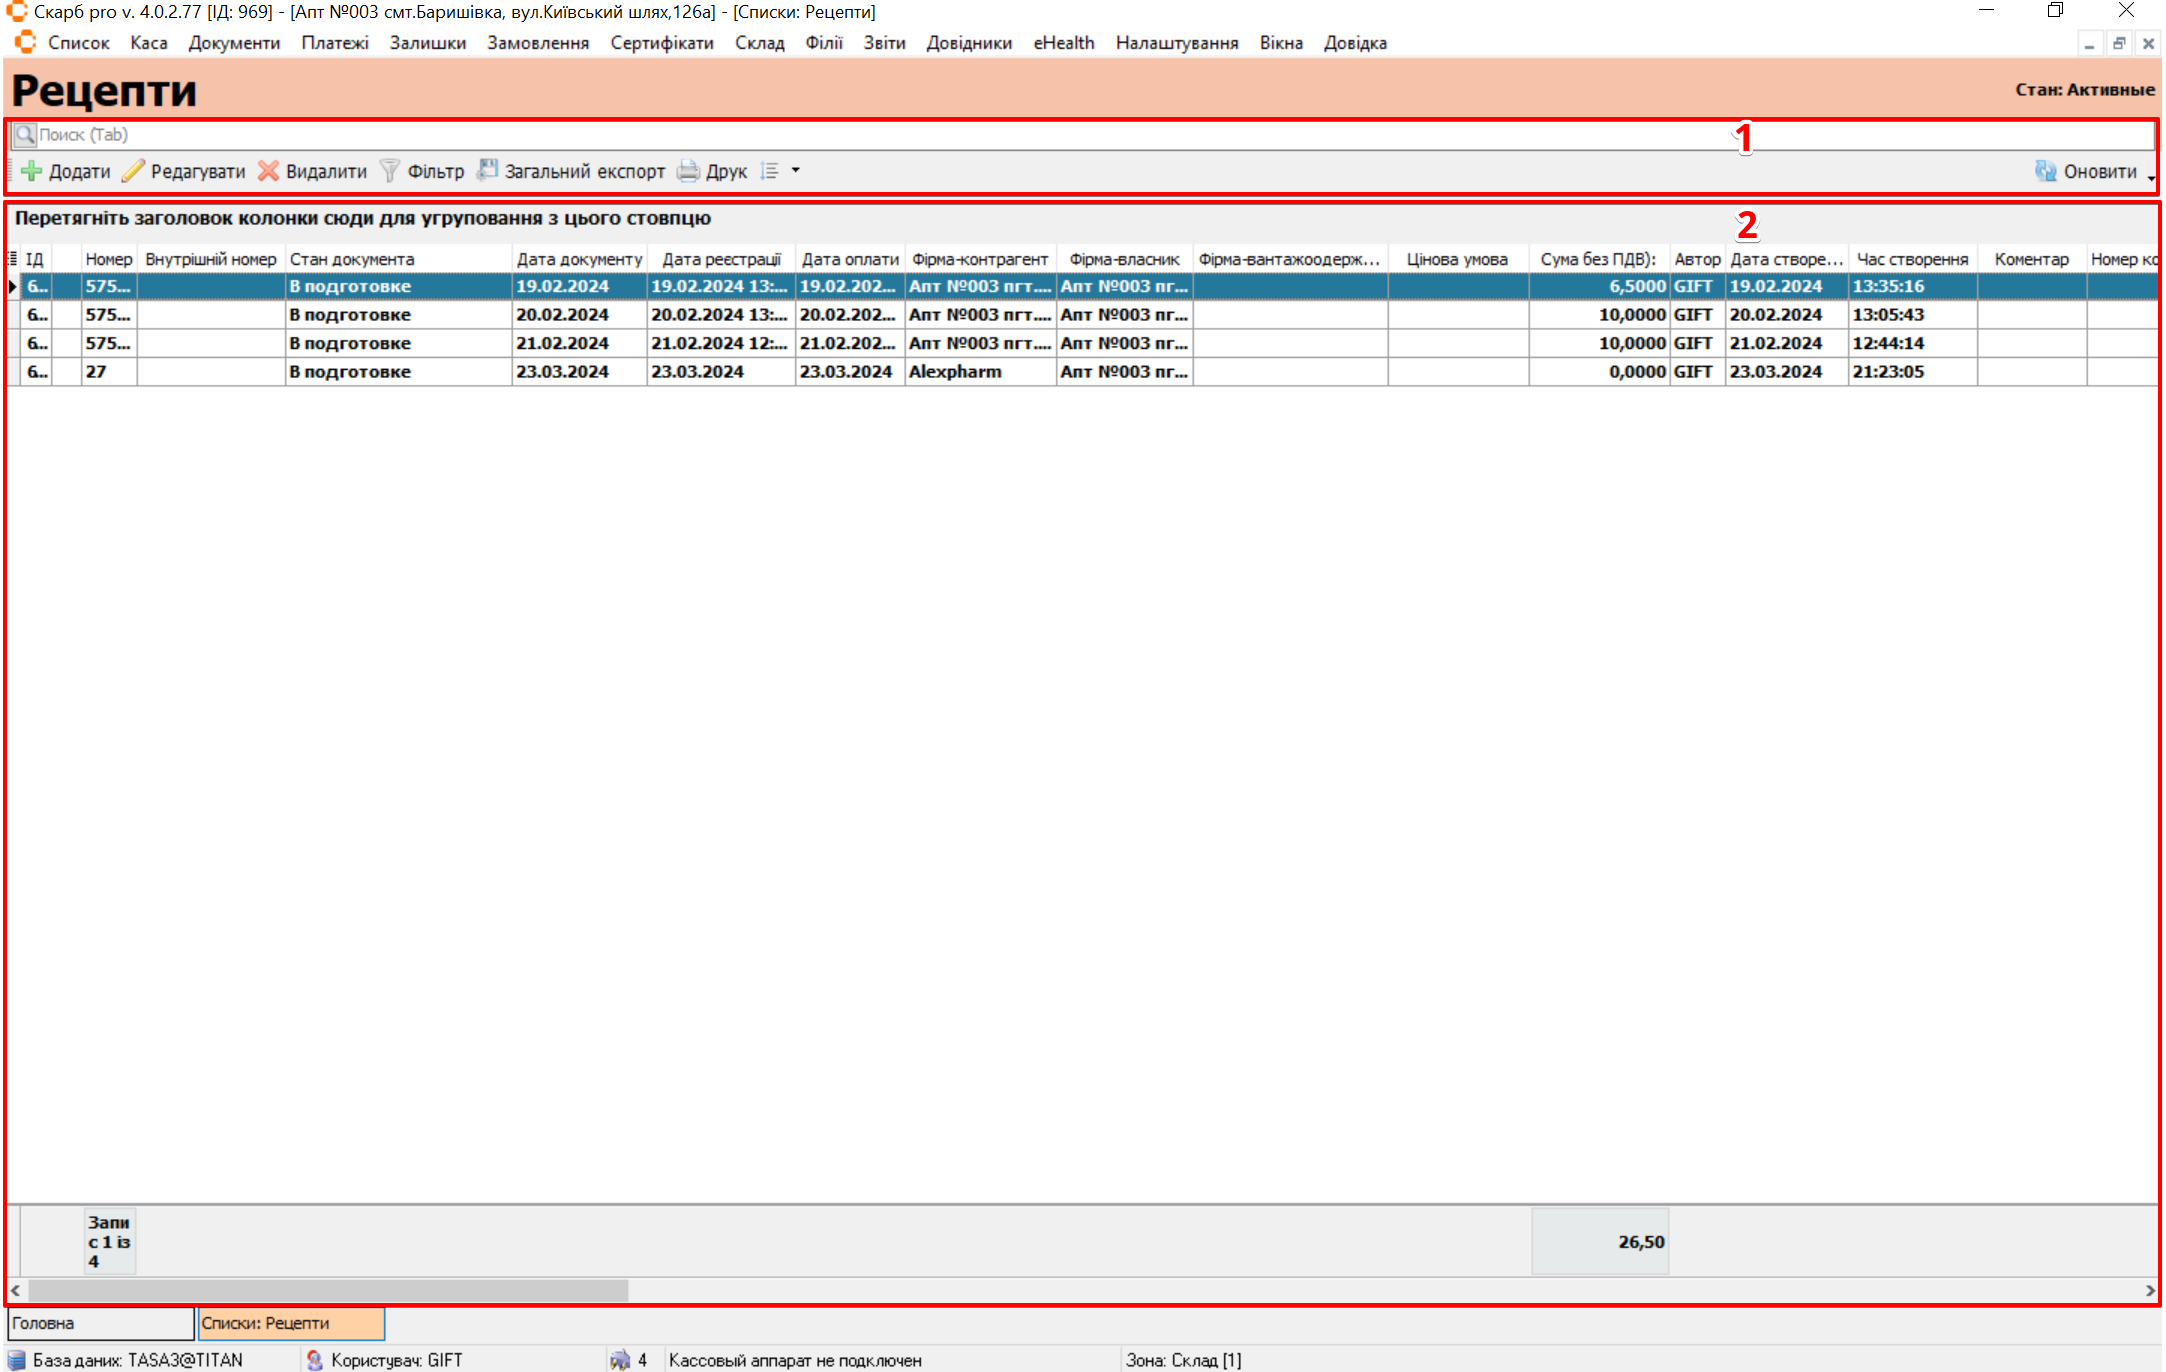Click the horizontal scrollbar right arrow
The image size is (2166, 1372).
[x=2150, y=1291]
